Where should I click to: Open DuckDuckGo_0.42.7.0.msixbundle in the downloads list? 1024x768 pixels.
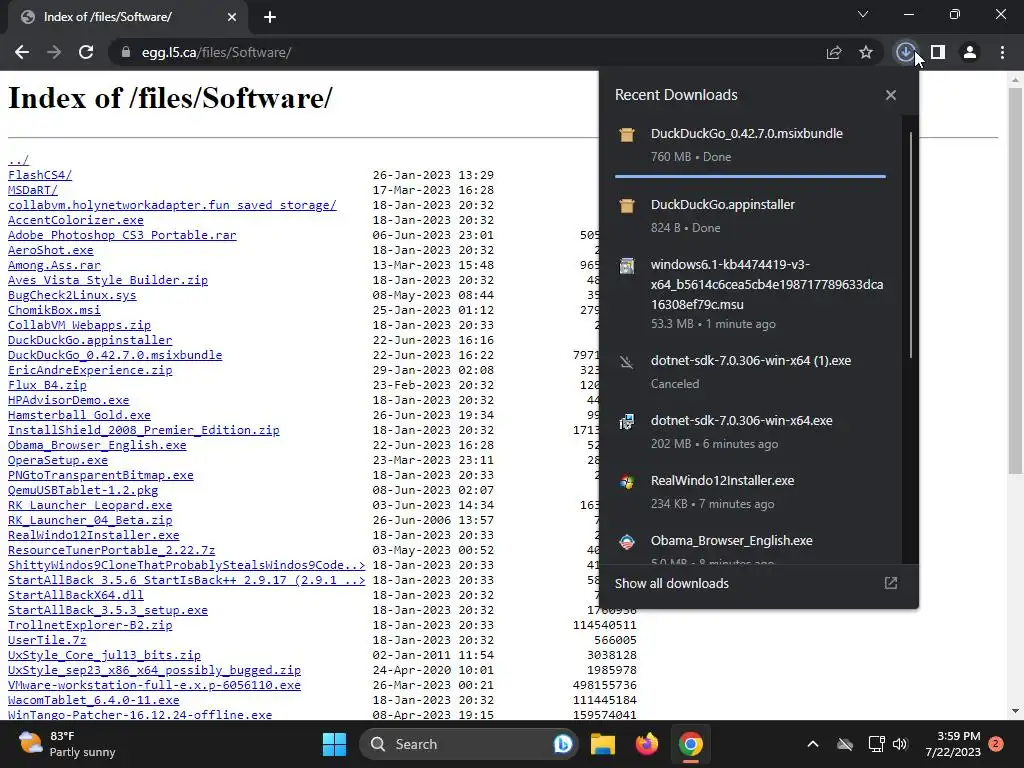746,133
